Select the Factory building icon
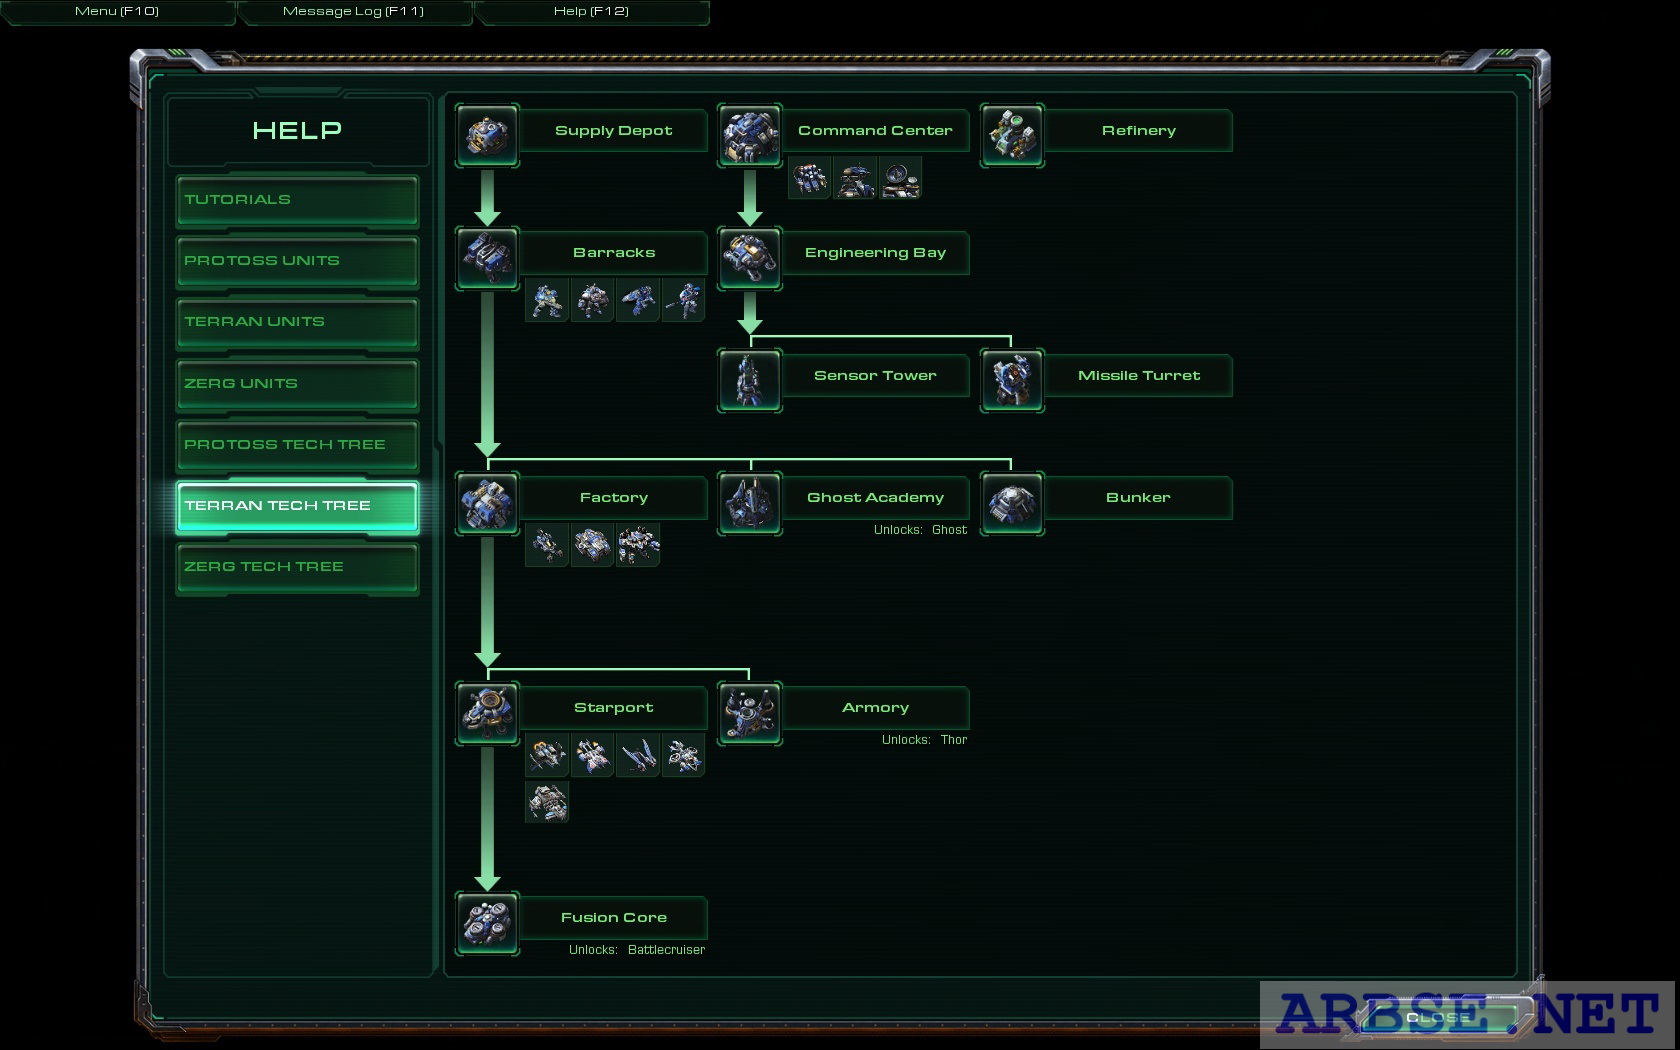 click(487, 503)
